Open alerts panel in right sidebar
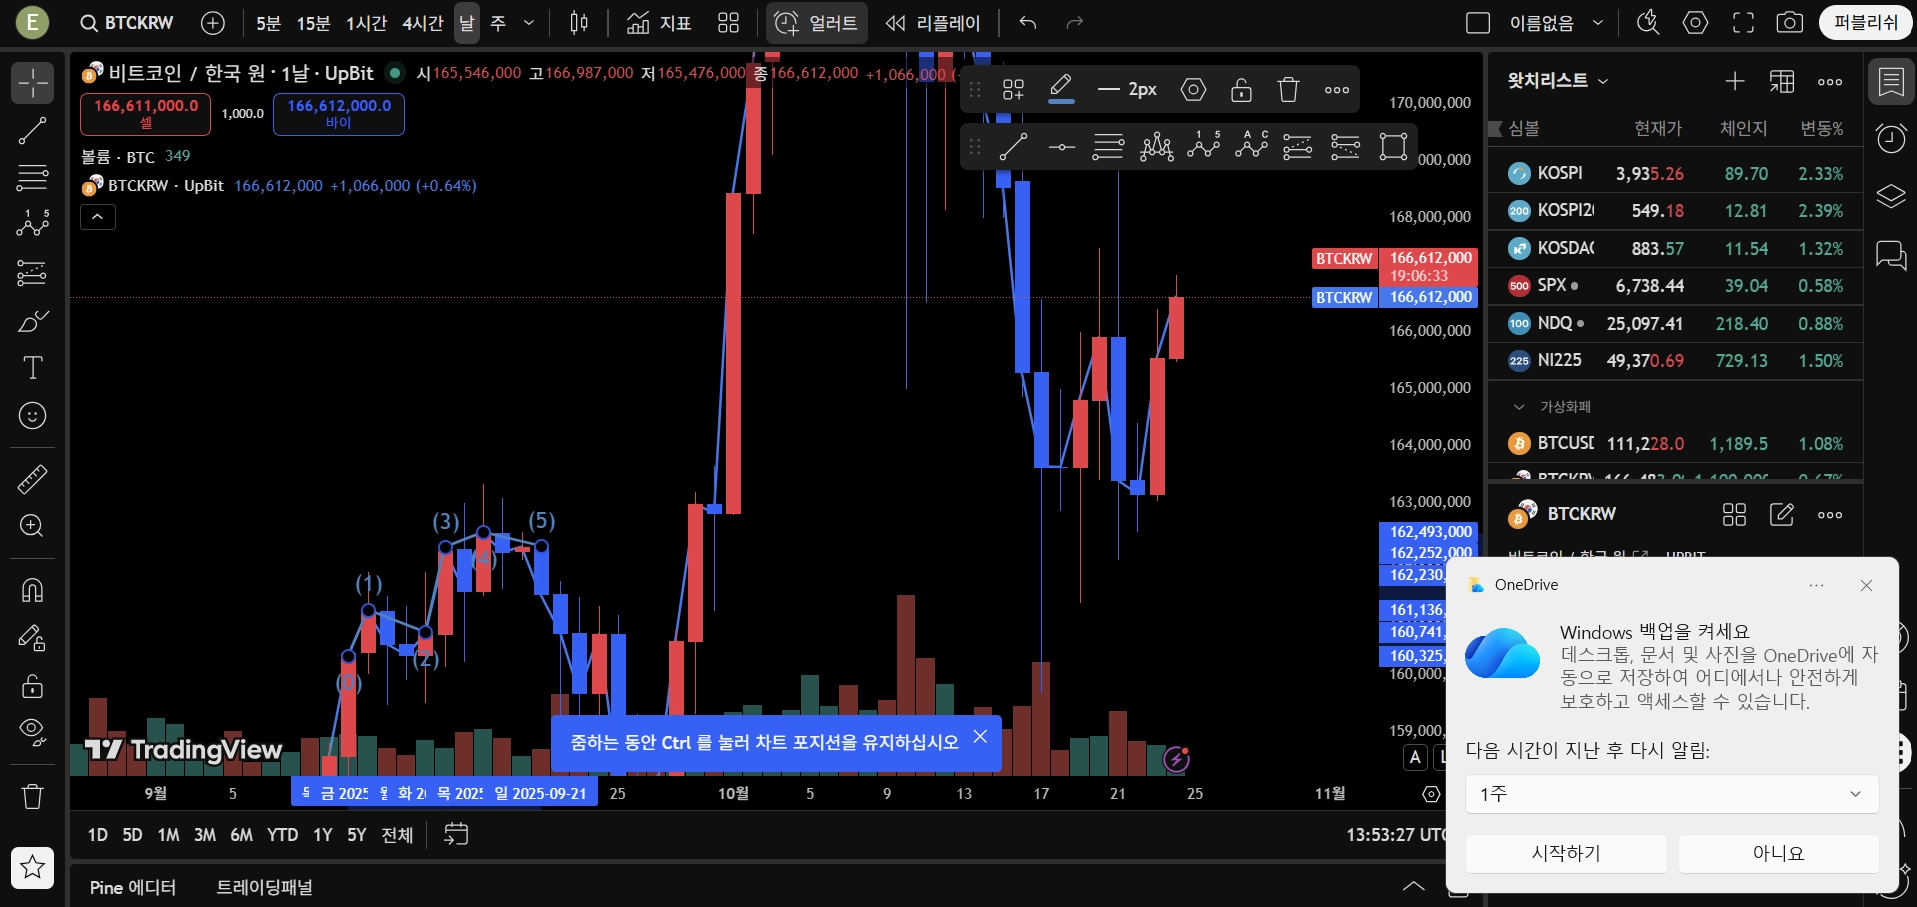Image resolution: width=1917 pixels, height=907 pixels. tap(1891, 139)
